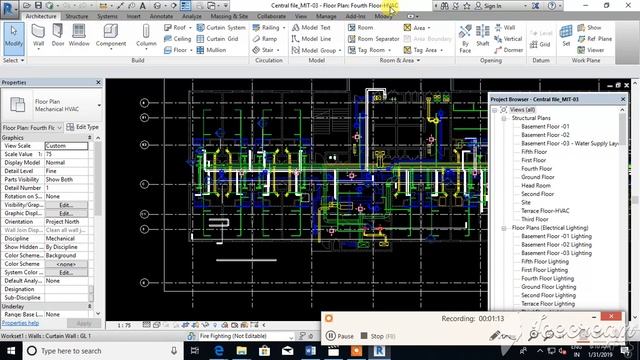Select the Ceiling tool
The image size is (640, 360).
(178, 39)
